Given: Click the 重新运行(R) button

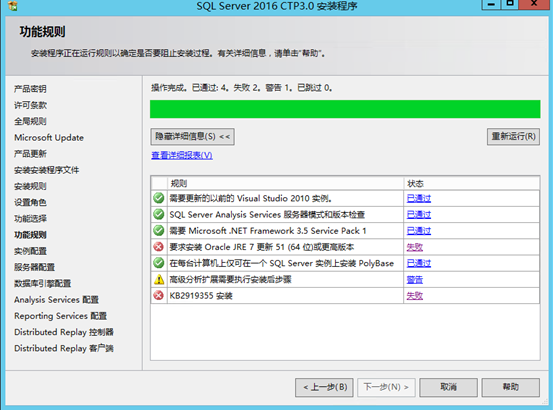Looking at the screenshot, I should pos(513,136).
